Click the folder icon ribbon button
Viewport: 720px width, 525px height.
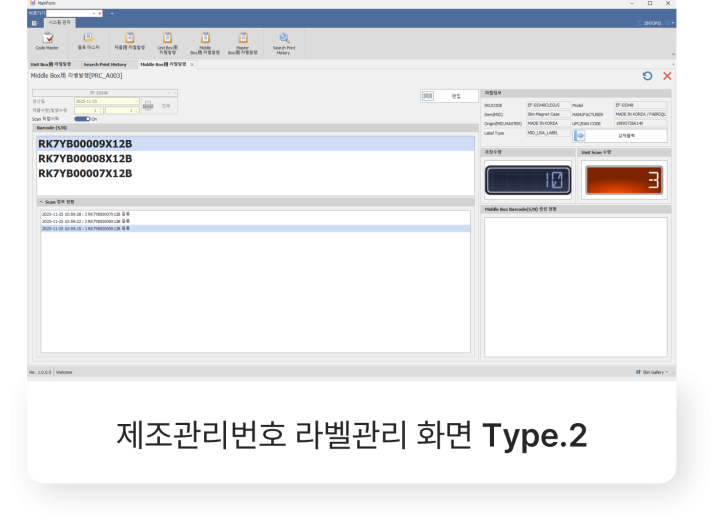[89, 41]
